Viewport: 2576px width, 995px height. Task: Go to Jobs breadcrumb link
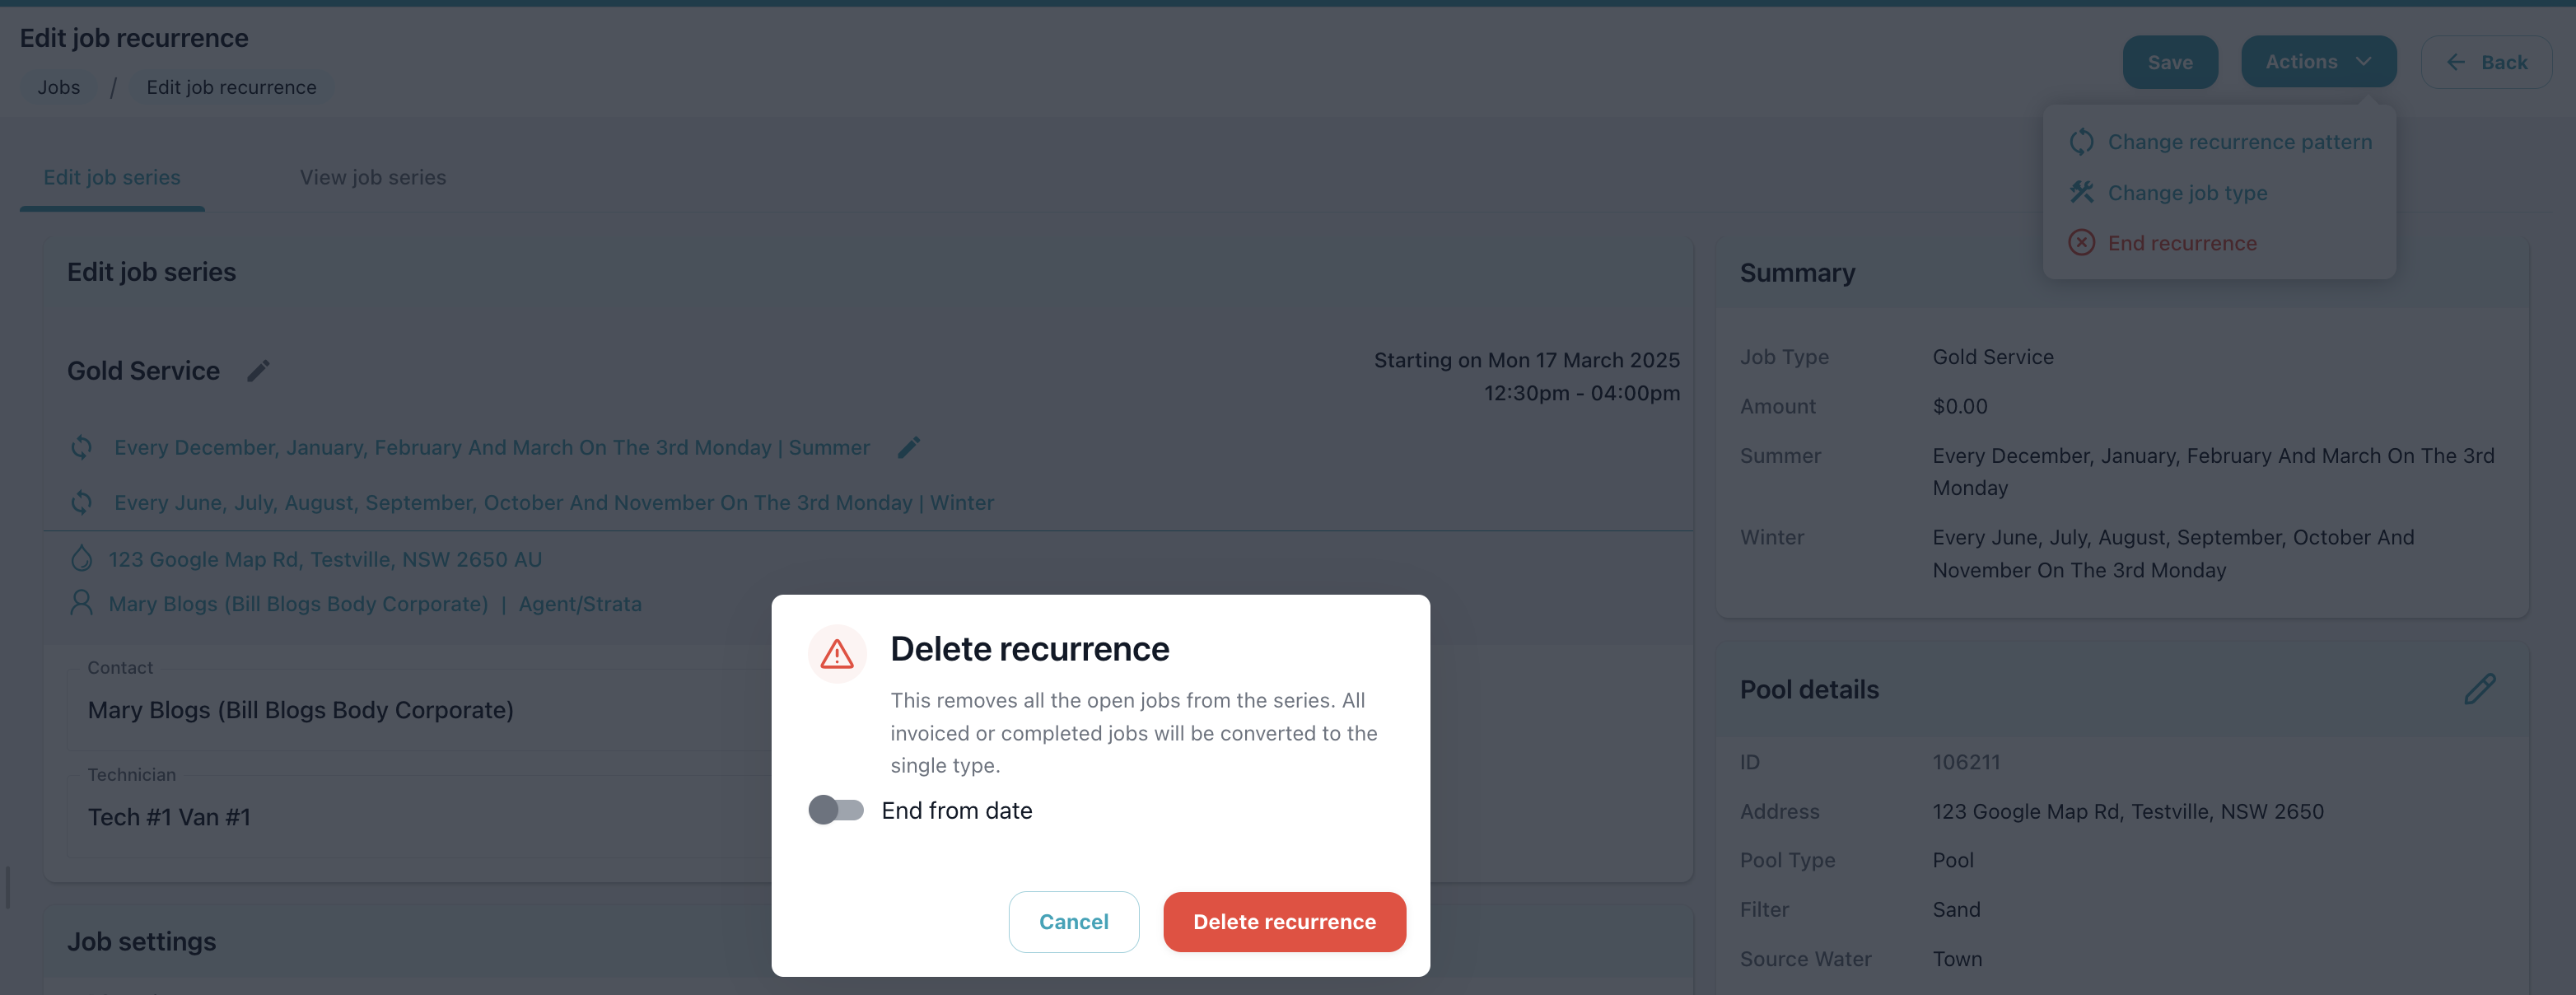click(59, 87)
